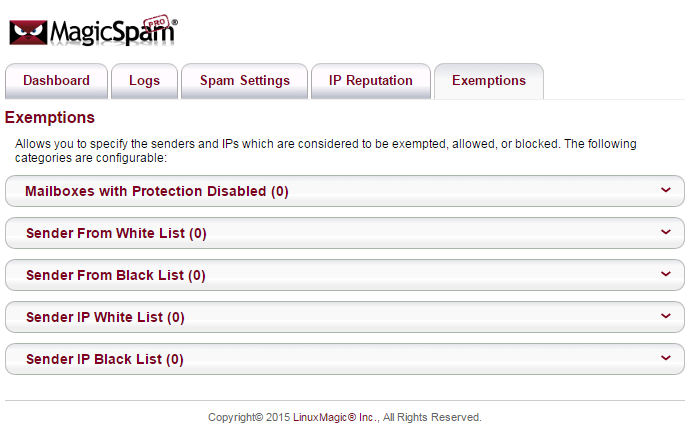The width and height of the screenshot is (696, 433).
Task: Click chevron arrow on Mailboxes with Protection Disabled
Action: click(666, 190)
